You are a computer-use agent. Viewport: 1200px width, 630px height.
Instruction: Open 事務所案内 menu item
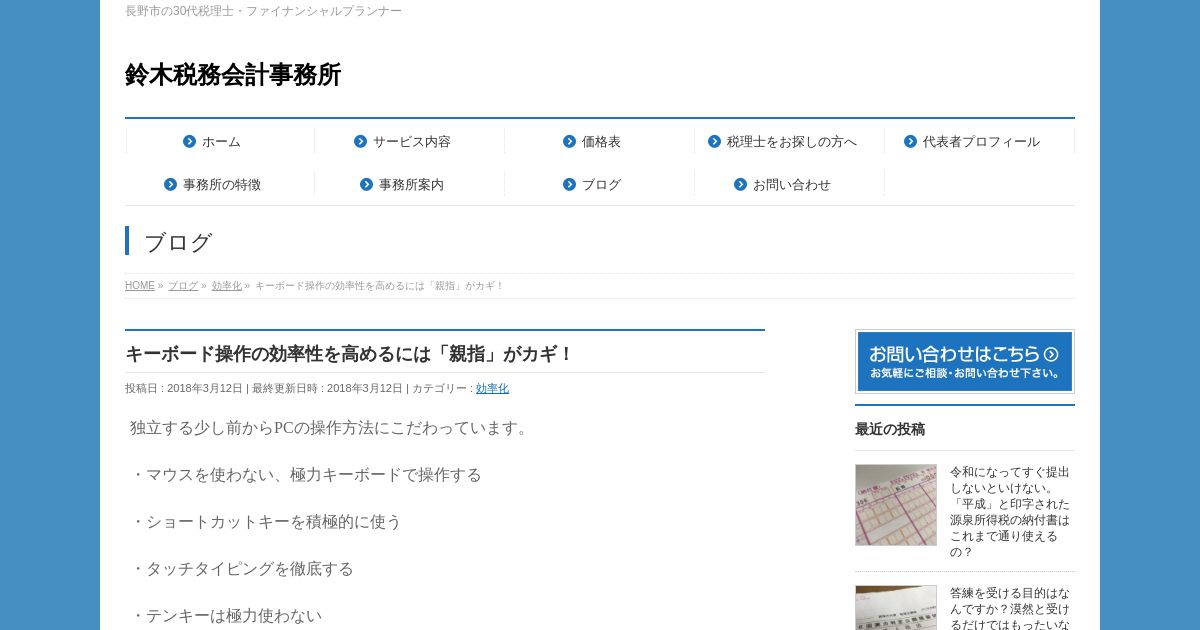410,185
